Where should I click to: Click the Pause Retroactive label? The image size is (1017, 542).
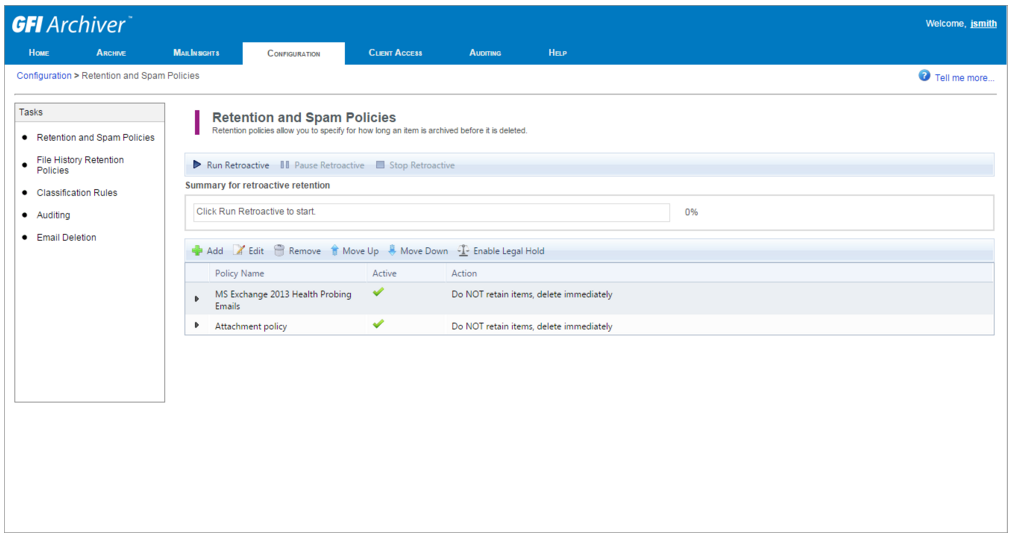coord(329,165)
